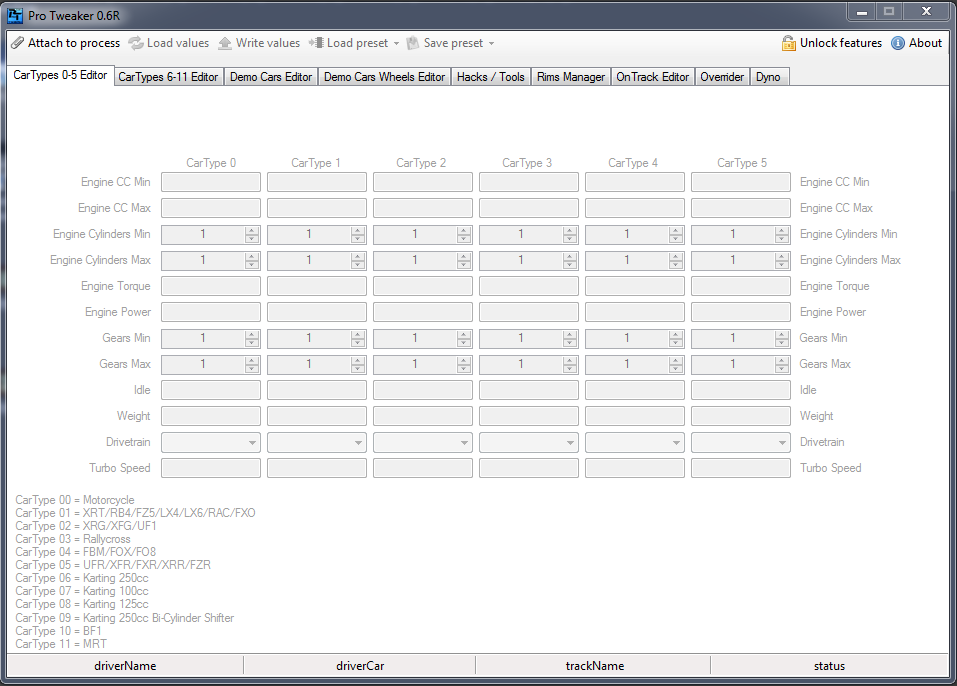Image resolution: width=957 pixels, height=686 pixels.
Task: Open the Drivetrain dropdown for CarType 0
Action: (252, 441)
